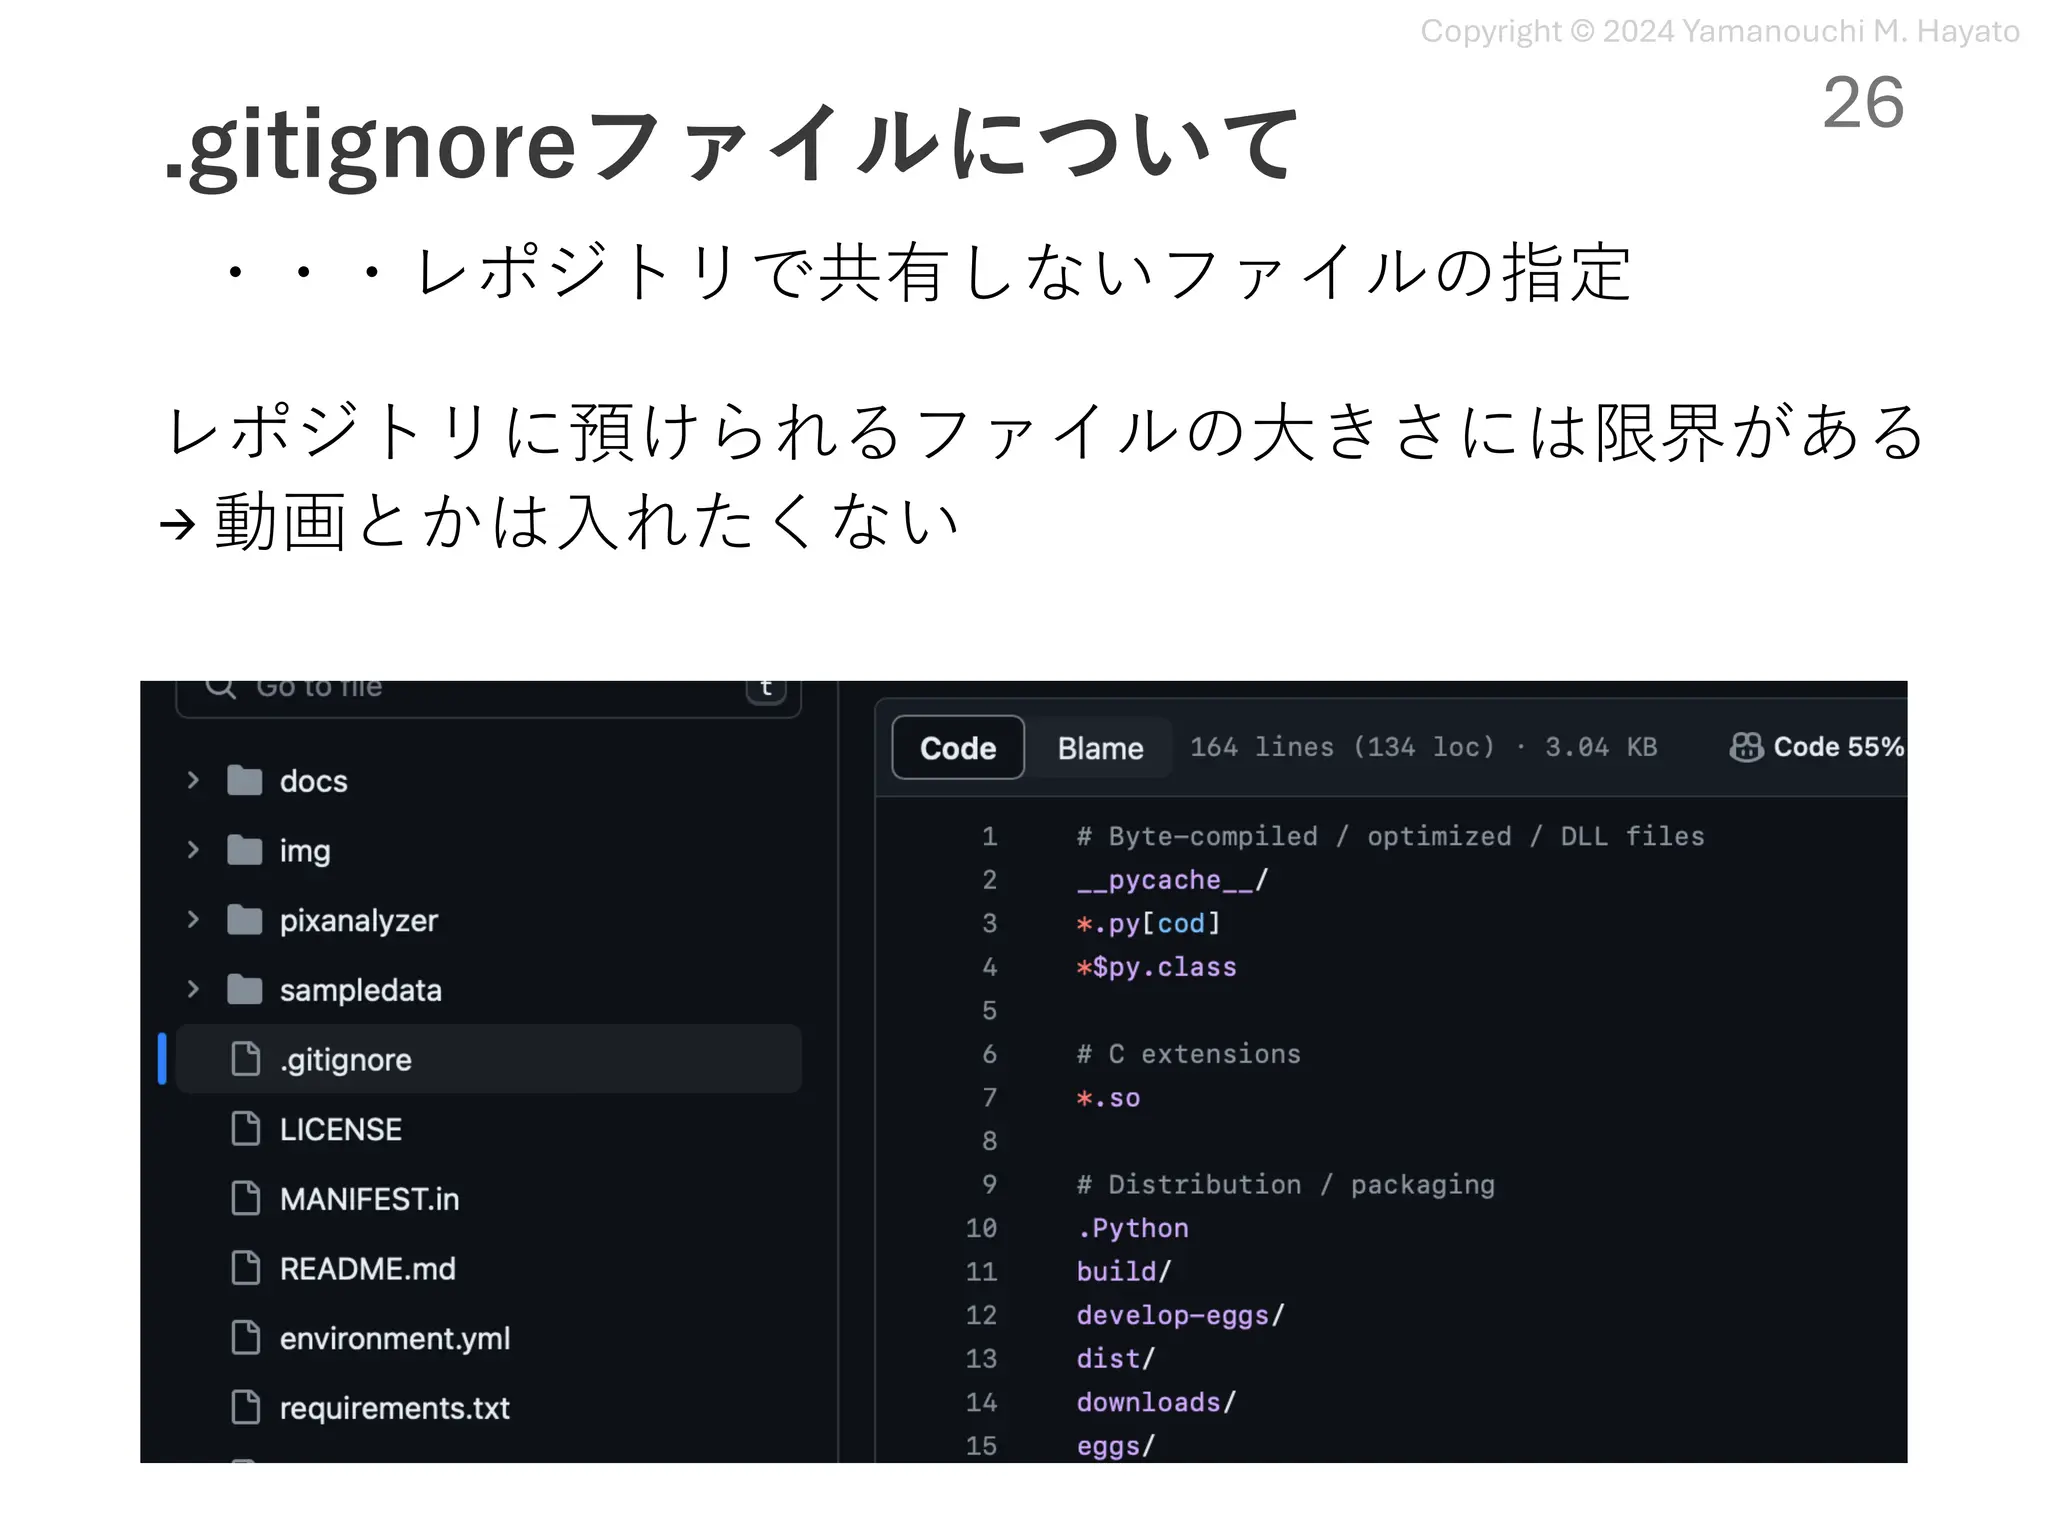
Task: Open the environment.yml file
Action: pyautogui.click(x=395, y=1339)
